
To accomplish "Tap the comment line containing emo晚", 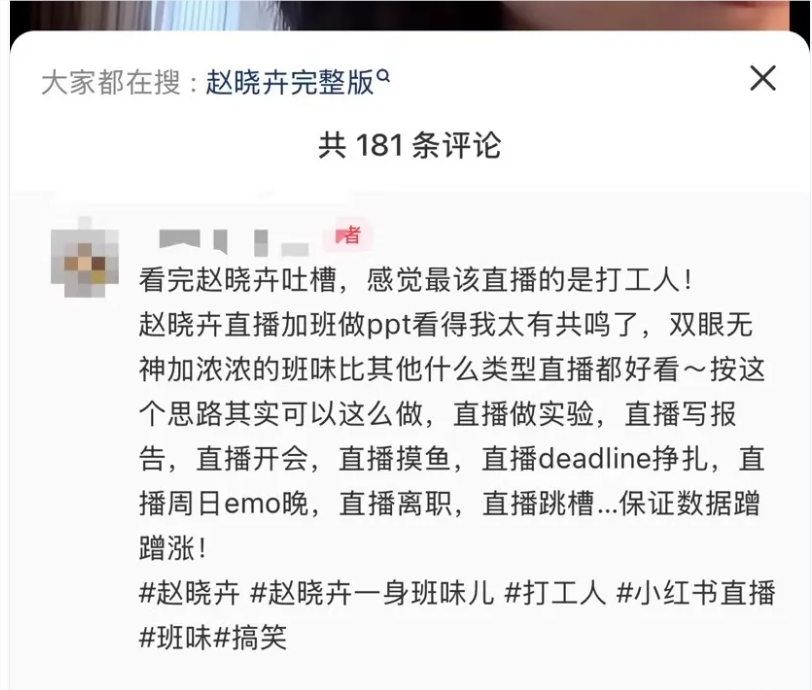I will tap(450, 504).
